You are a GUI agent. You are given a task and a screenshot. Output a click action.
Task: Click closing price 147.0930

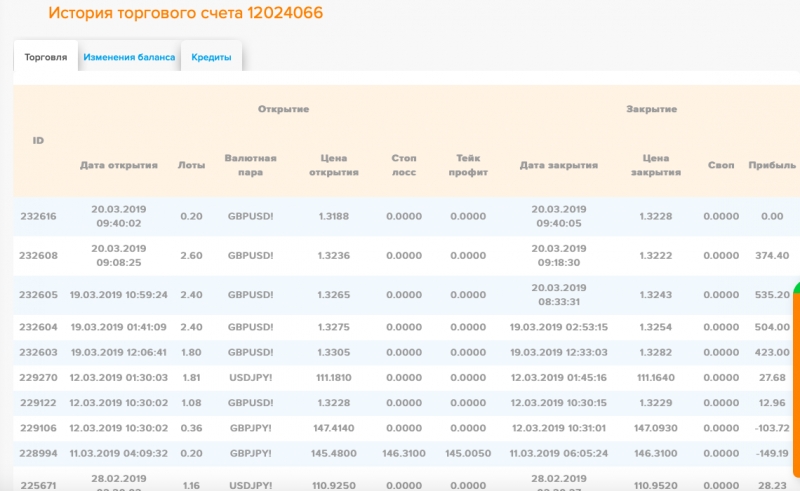656,428
